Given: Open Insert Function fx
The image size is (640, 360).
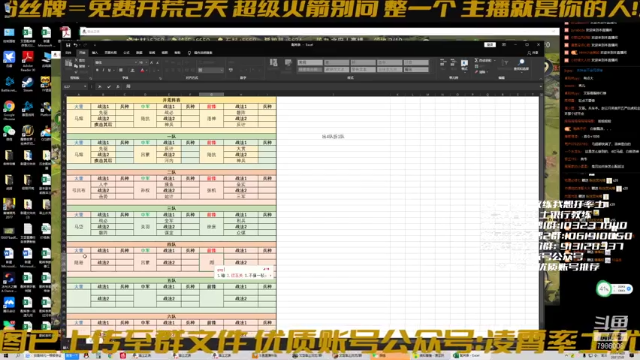Looking at the screenshot, I should (118, 87).
